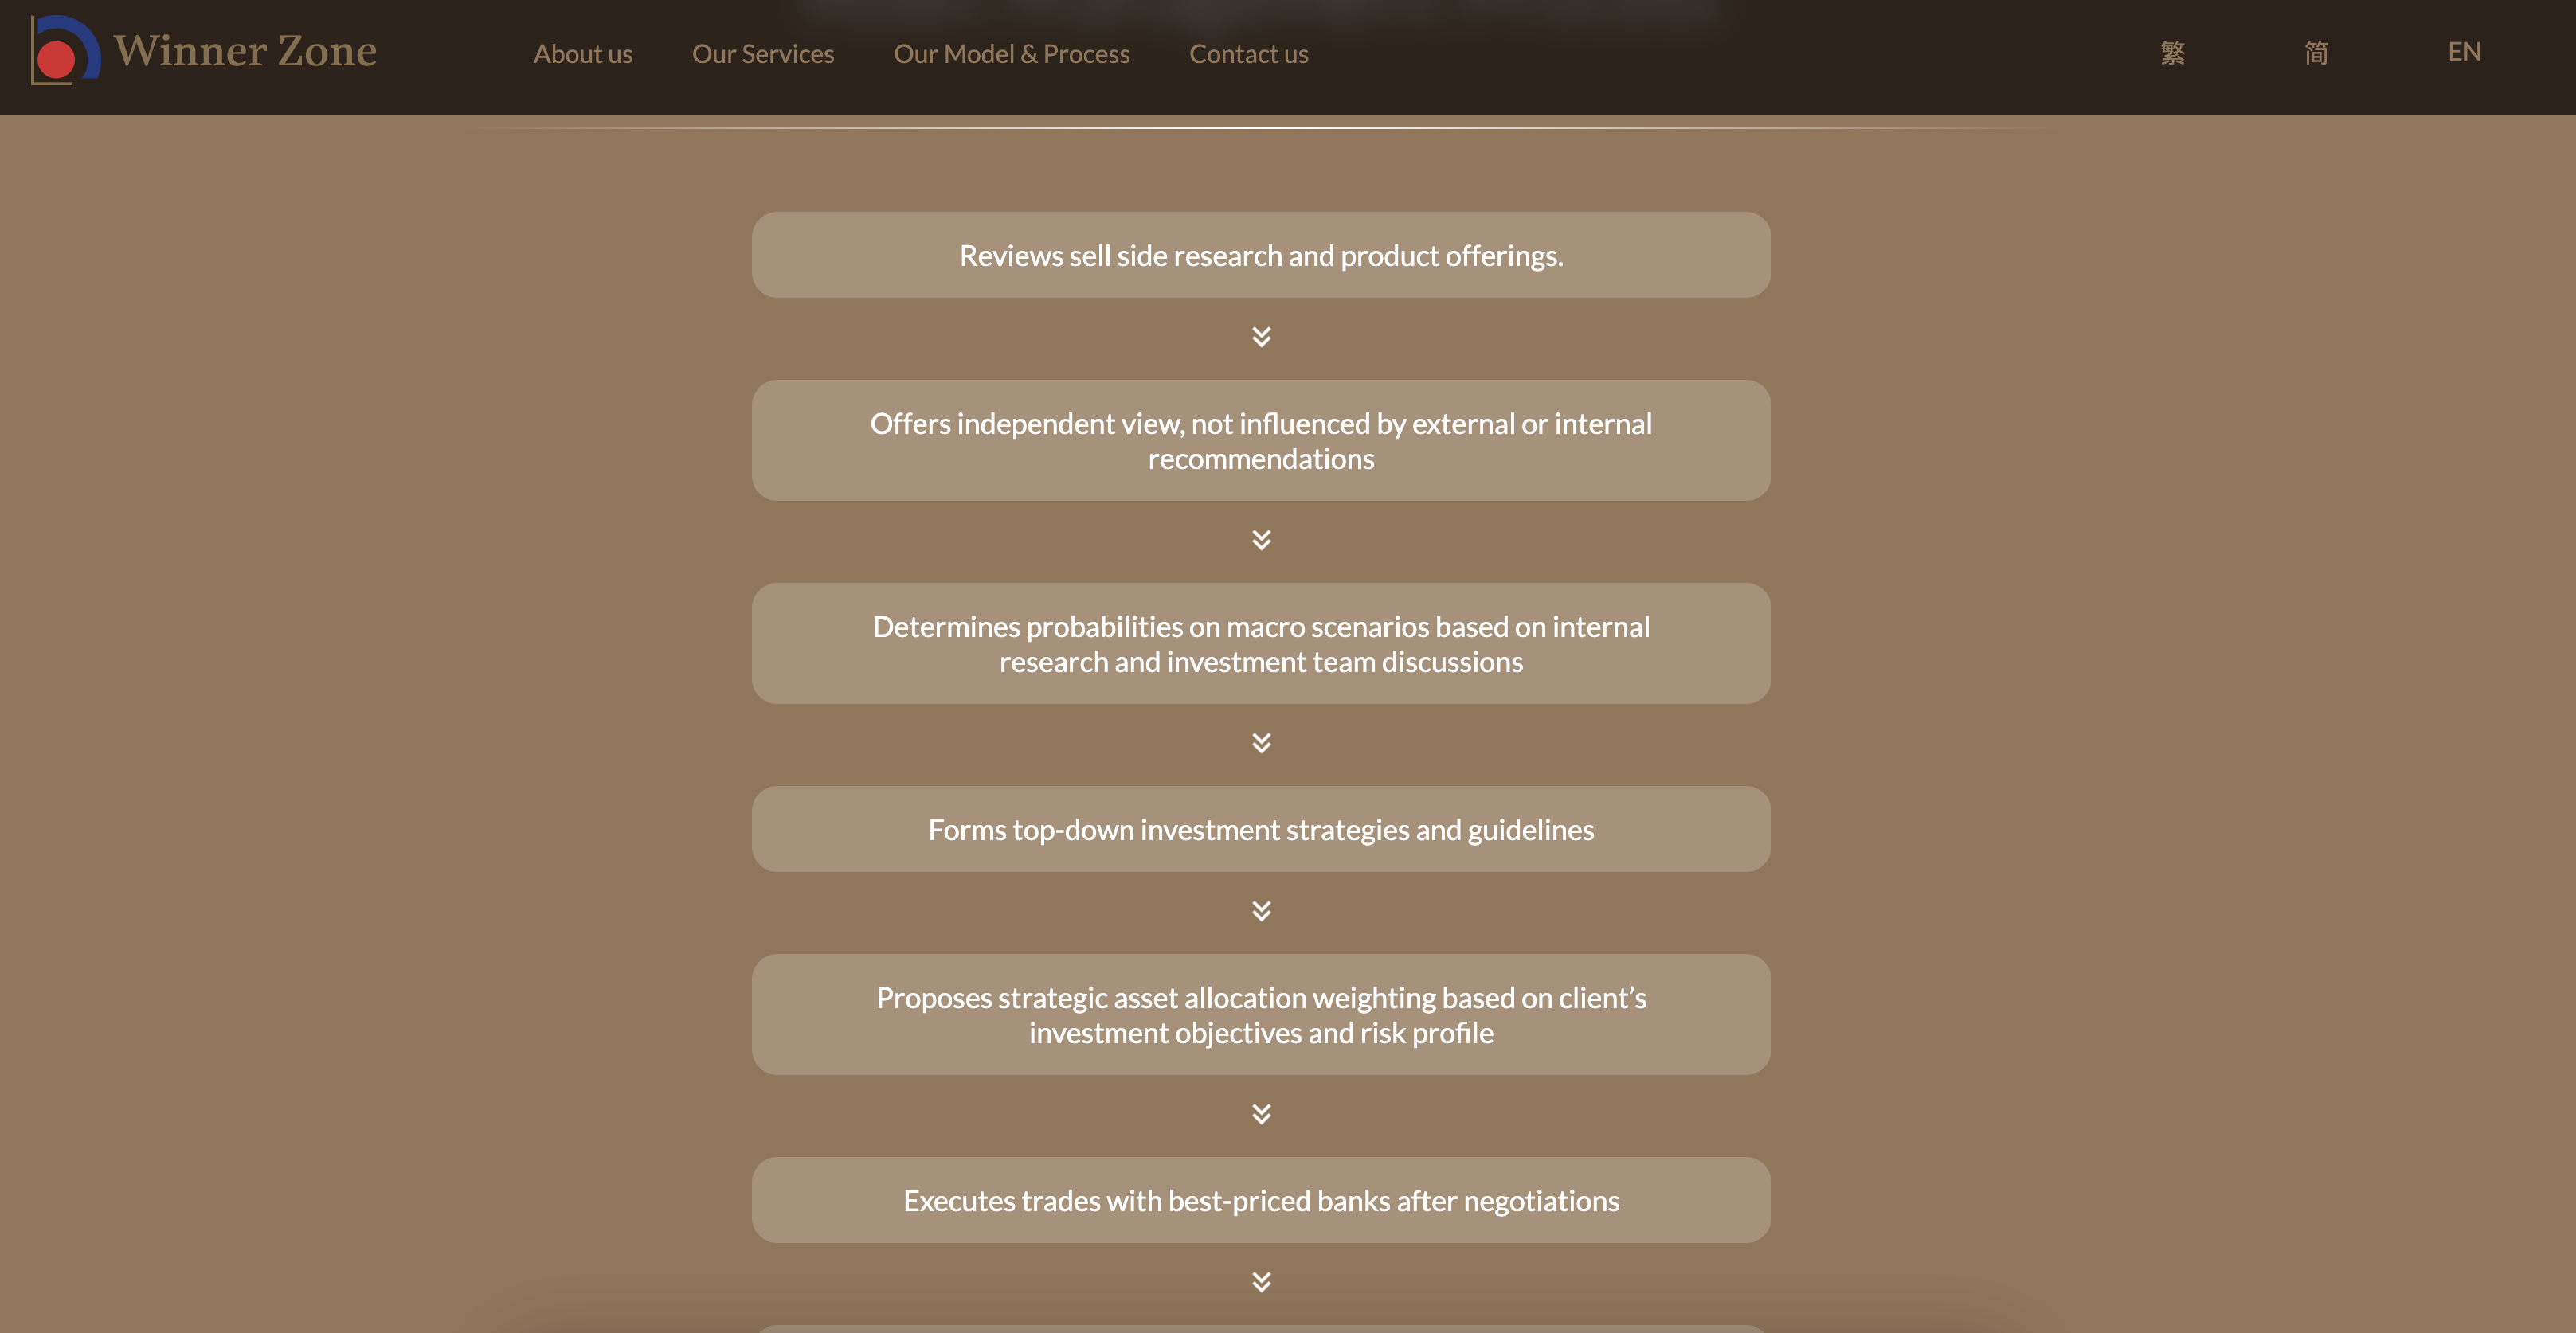This screenshot has width=2576, height=1333.
Task: Click the Winner Zone brand name text
Action: click(x=245, y=51)
